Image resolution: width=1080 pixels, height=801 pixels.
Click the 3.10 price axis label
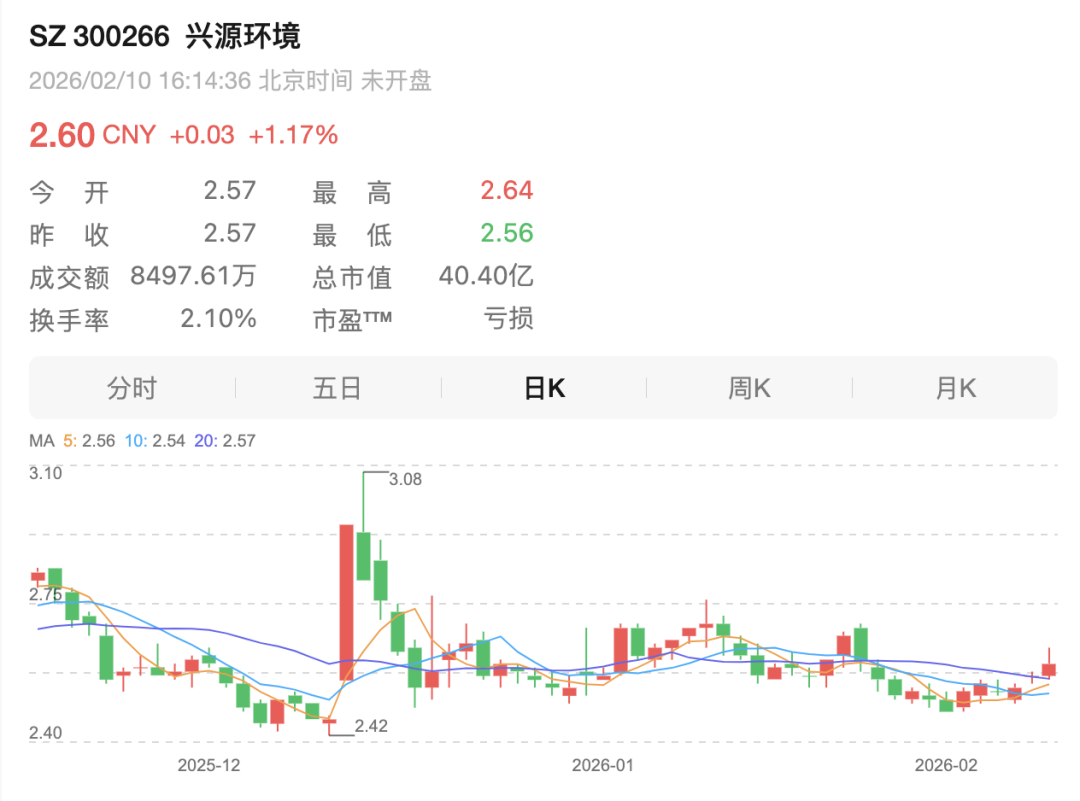(45, 473)
